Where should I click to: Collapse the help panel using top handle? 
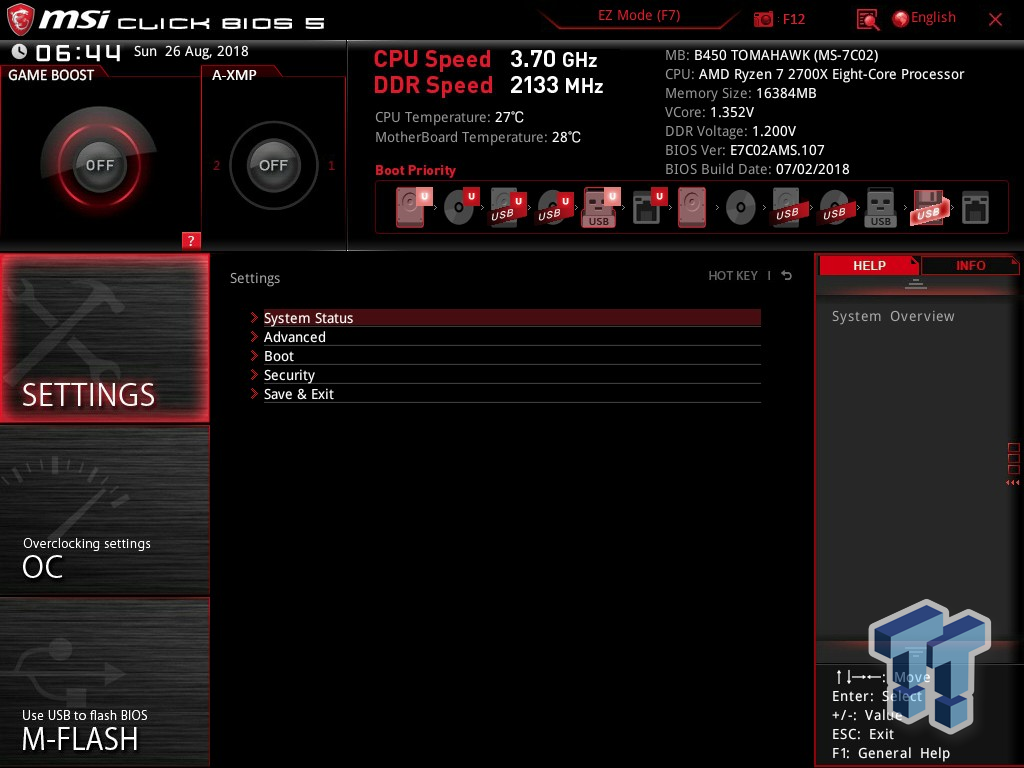(x=916, y=283)
